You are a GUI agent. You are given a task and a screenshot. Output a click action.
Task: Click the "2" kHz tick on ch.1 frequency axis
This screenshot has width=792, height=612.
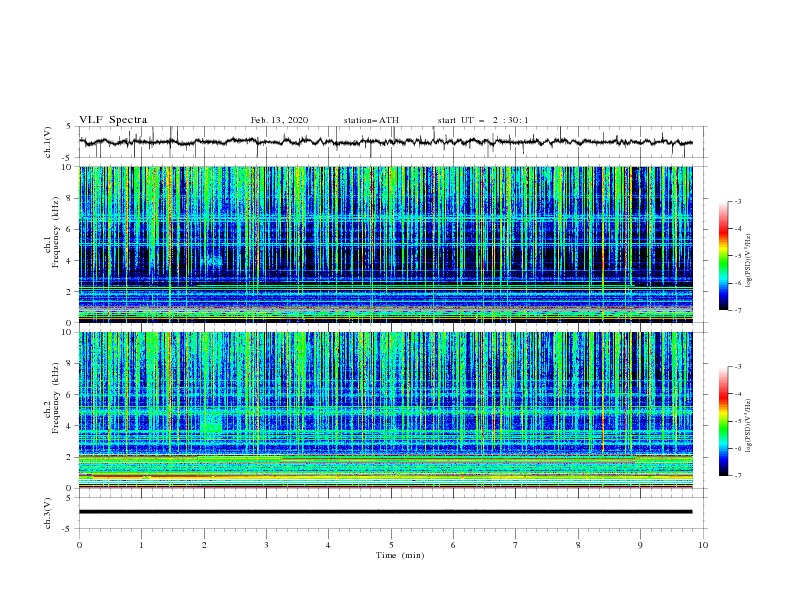click(x=70, y=291)
